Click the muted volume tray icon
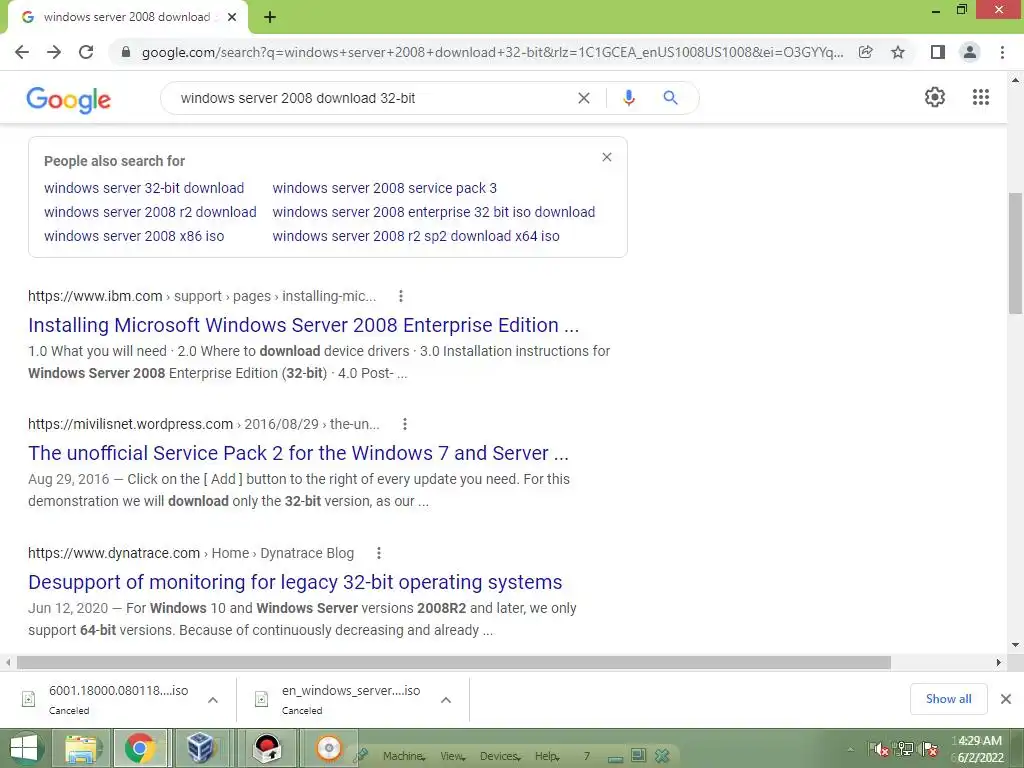The image size is (1024, 768). click(879, 750)
